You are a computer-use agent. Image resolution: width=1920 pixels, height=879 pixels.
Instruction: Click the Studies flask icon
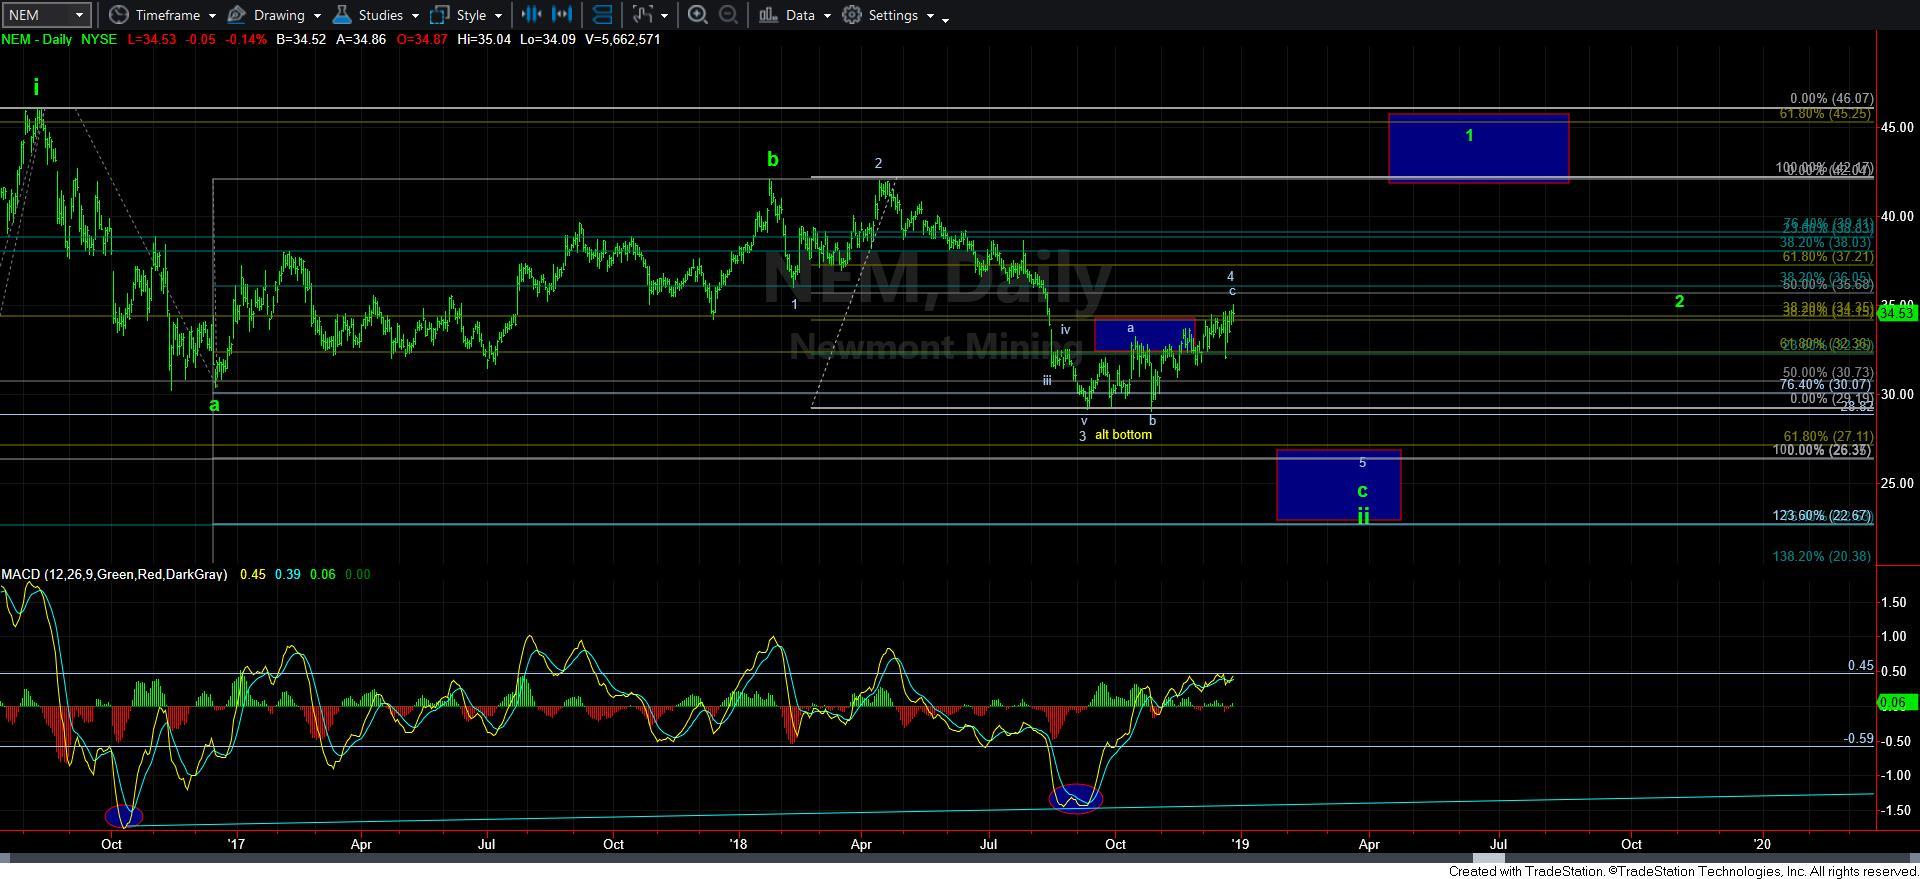342,15
